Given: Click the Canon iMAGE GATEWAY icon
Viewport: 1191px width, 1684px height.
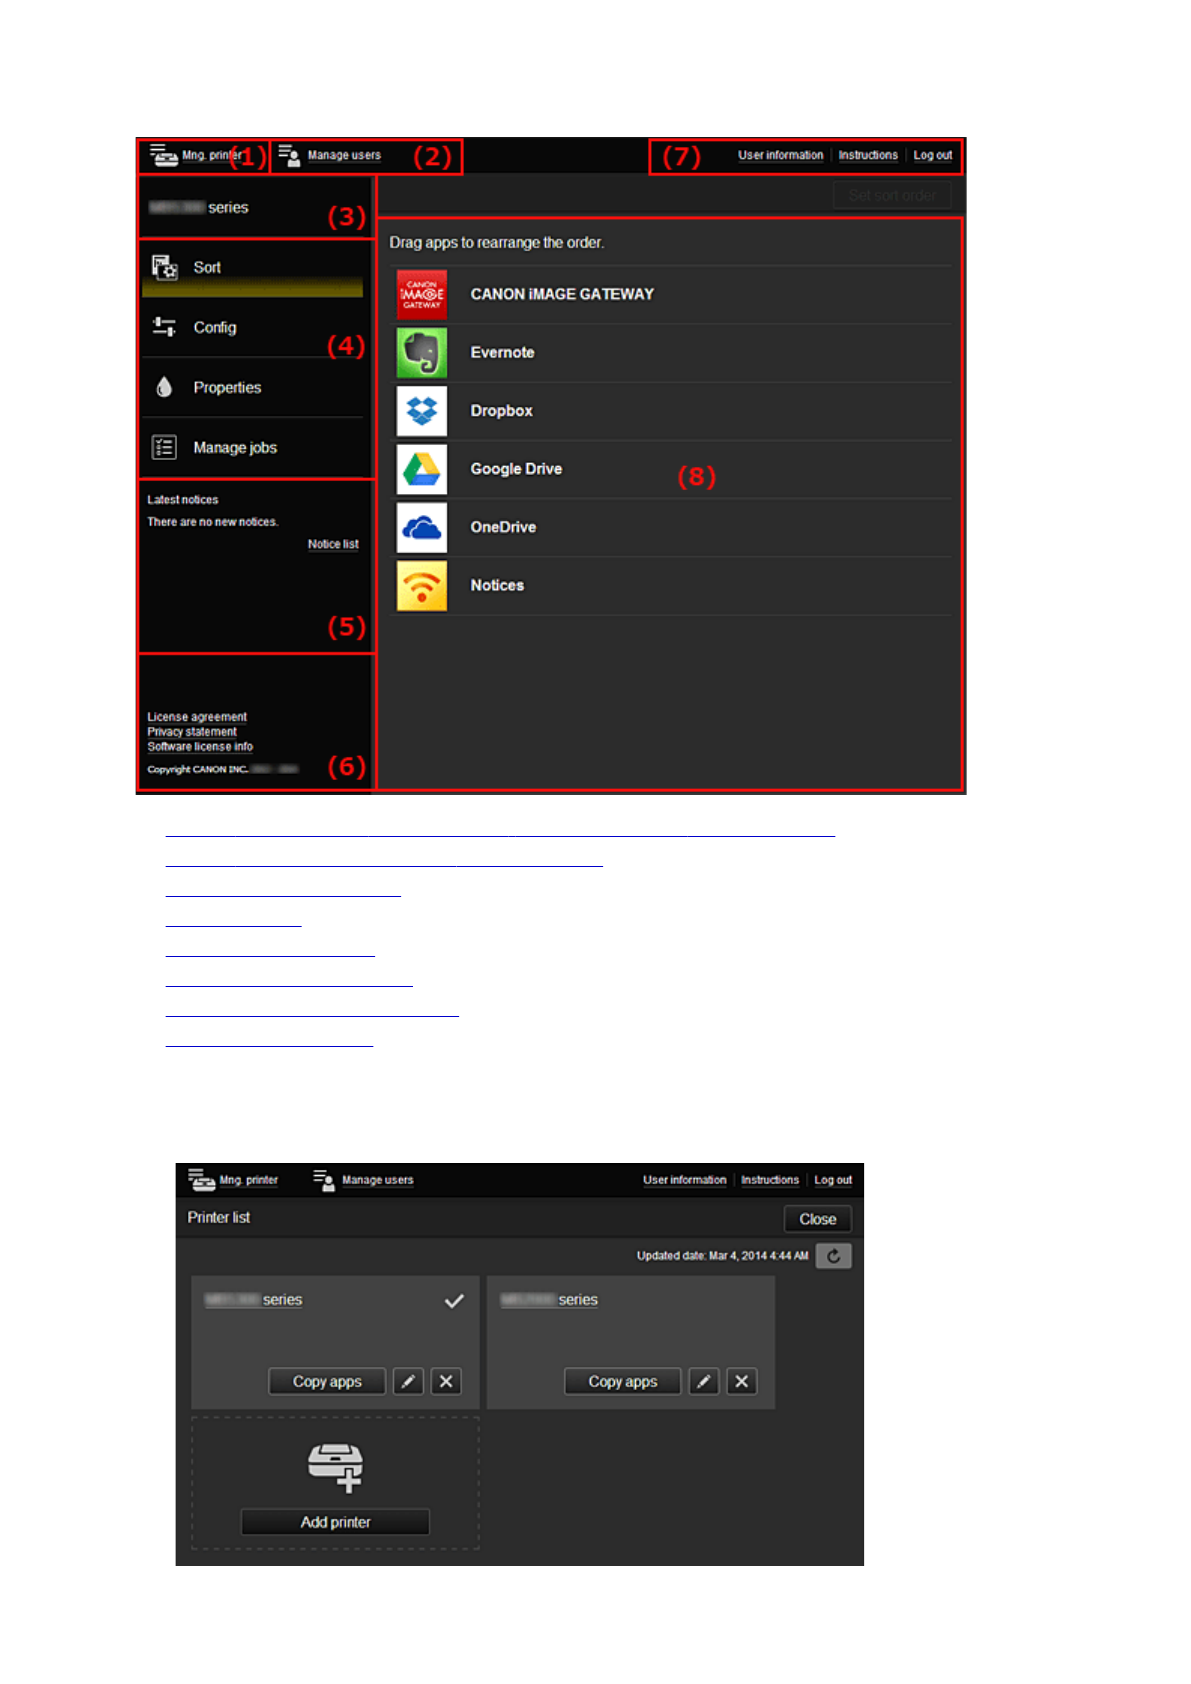Looking at the screenshot, I should (421, 294).
